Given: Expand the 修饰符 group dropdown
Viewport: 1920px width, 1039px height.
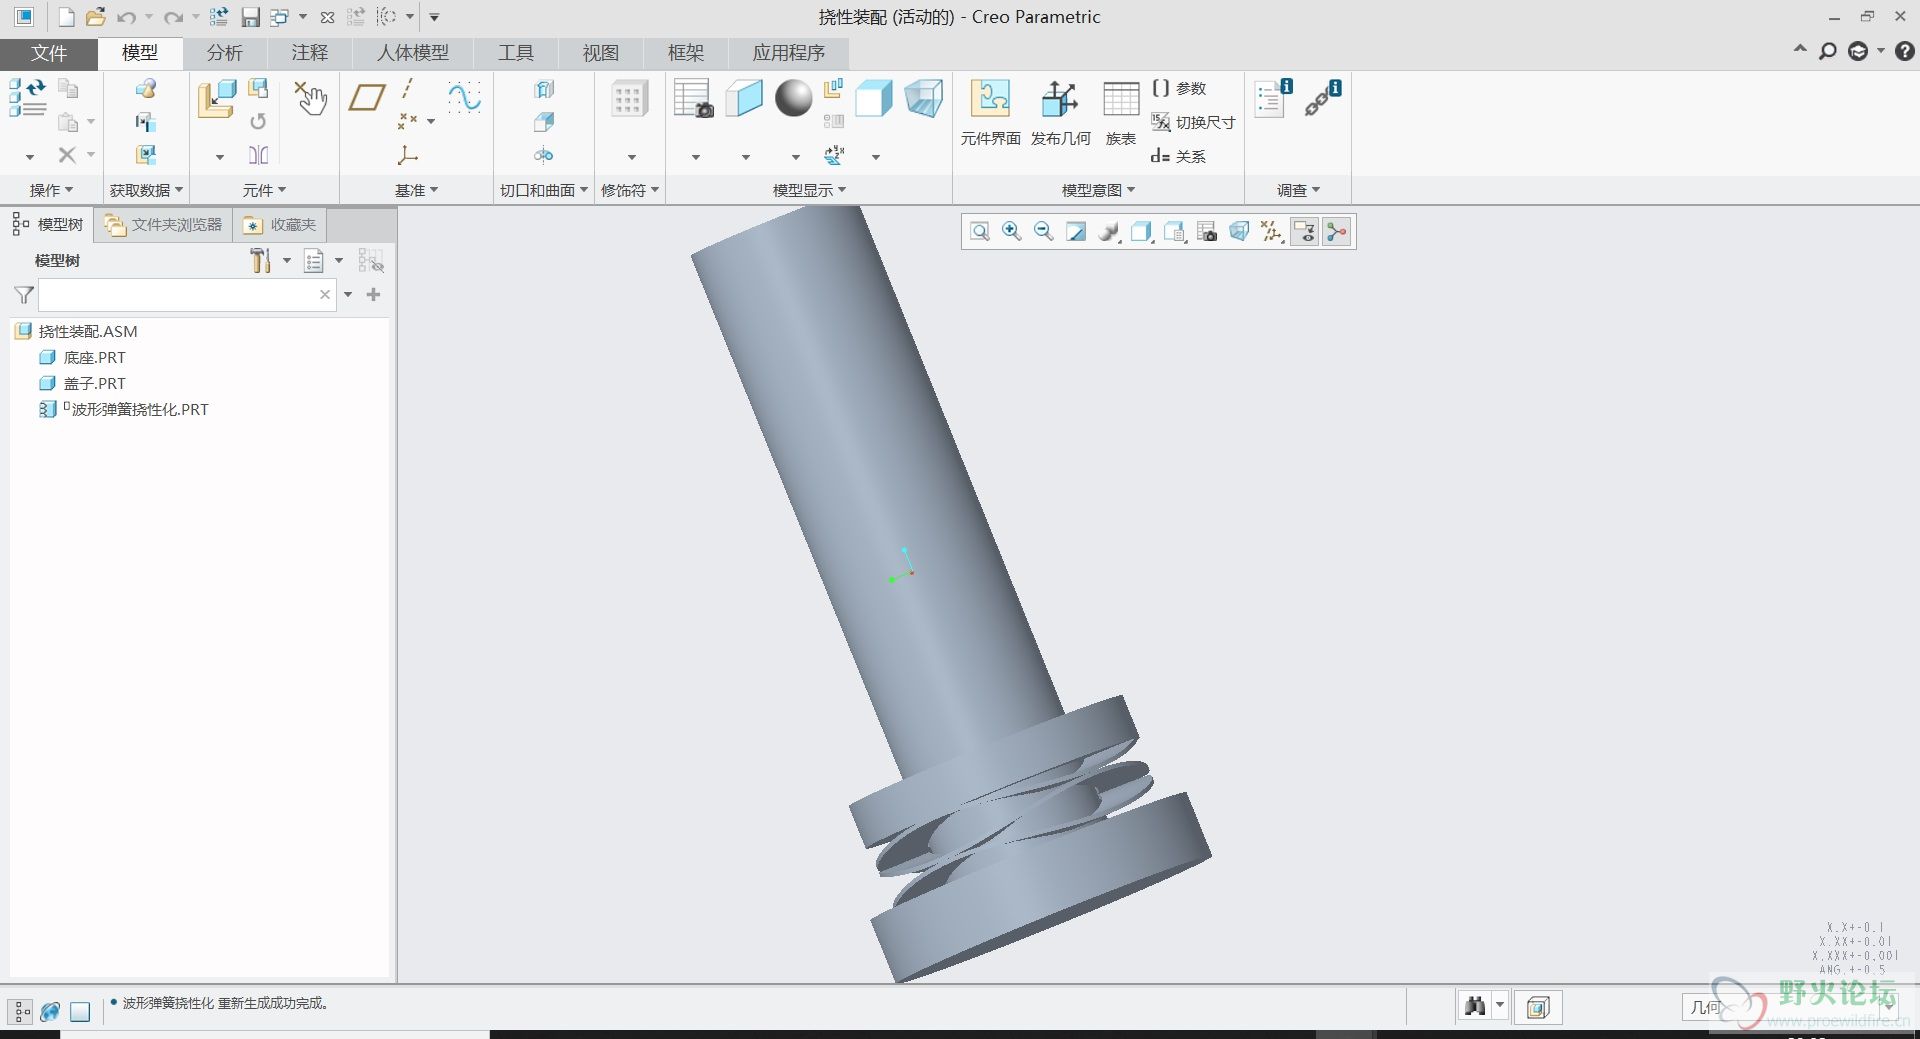Looking at the screenshot, I should (x=630, y=190).
